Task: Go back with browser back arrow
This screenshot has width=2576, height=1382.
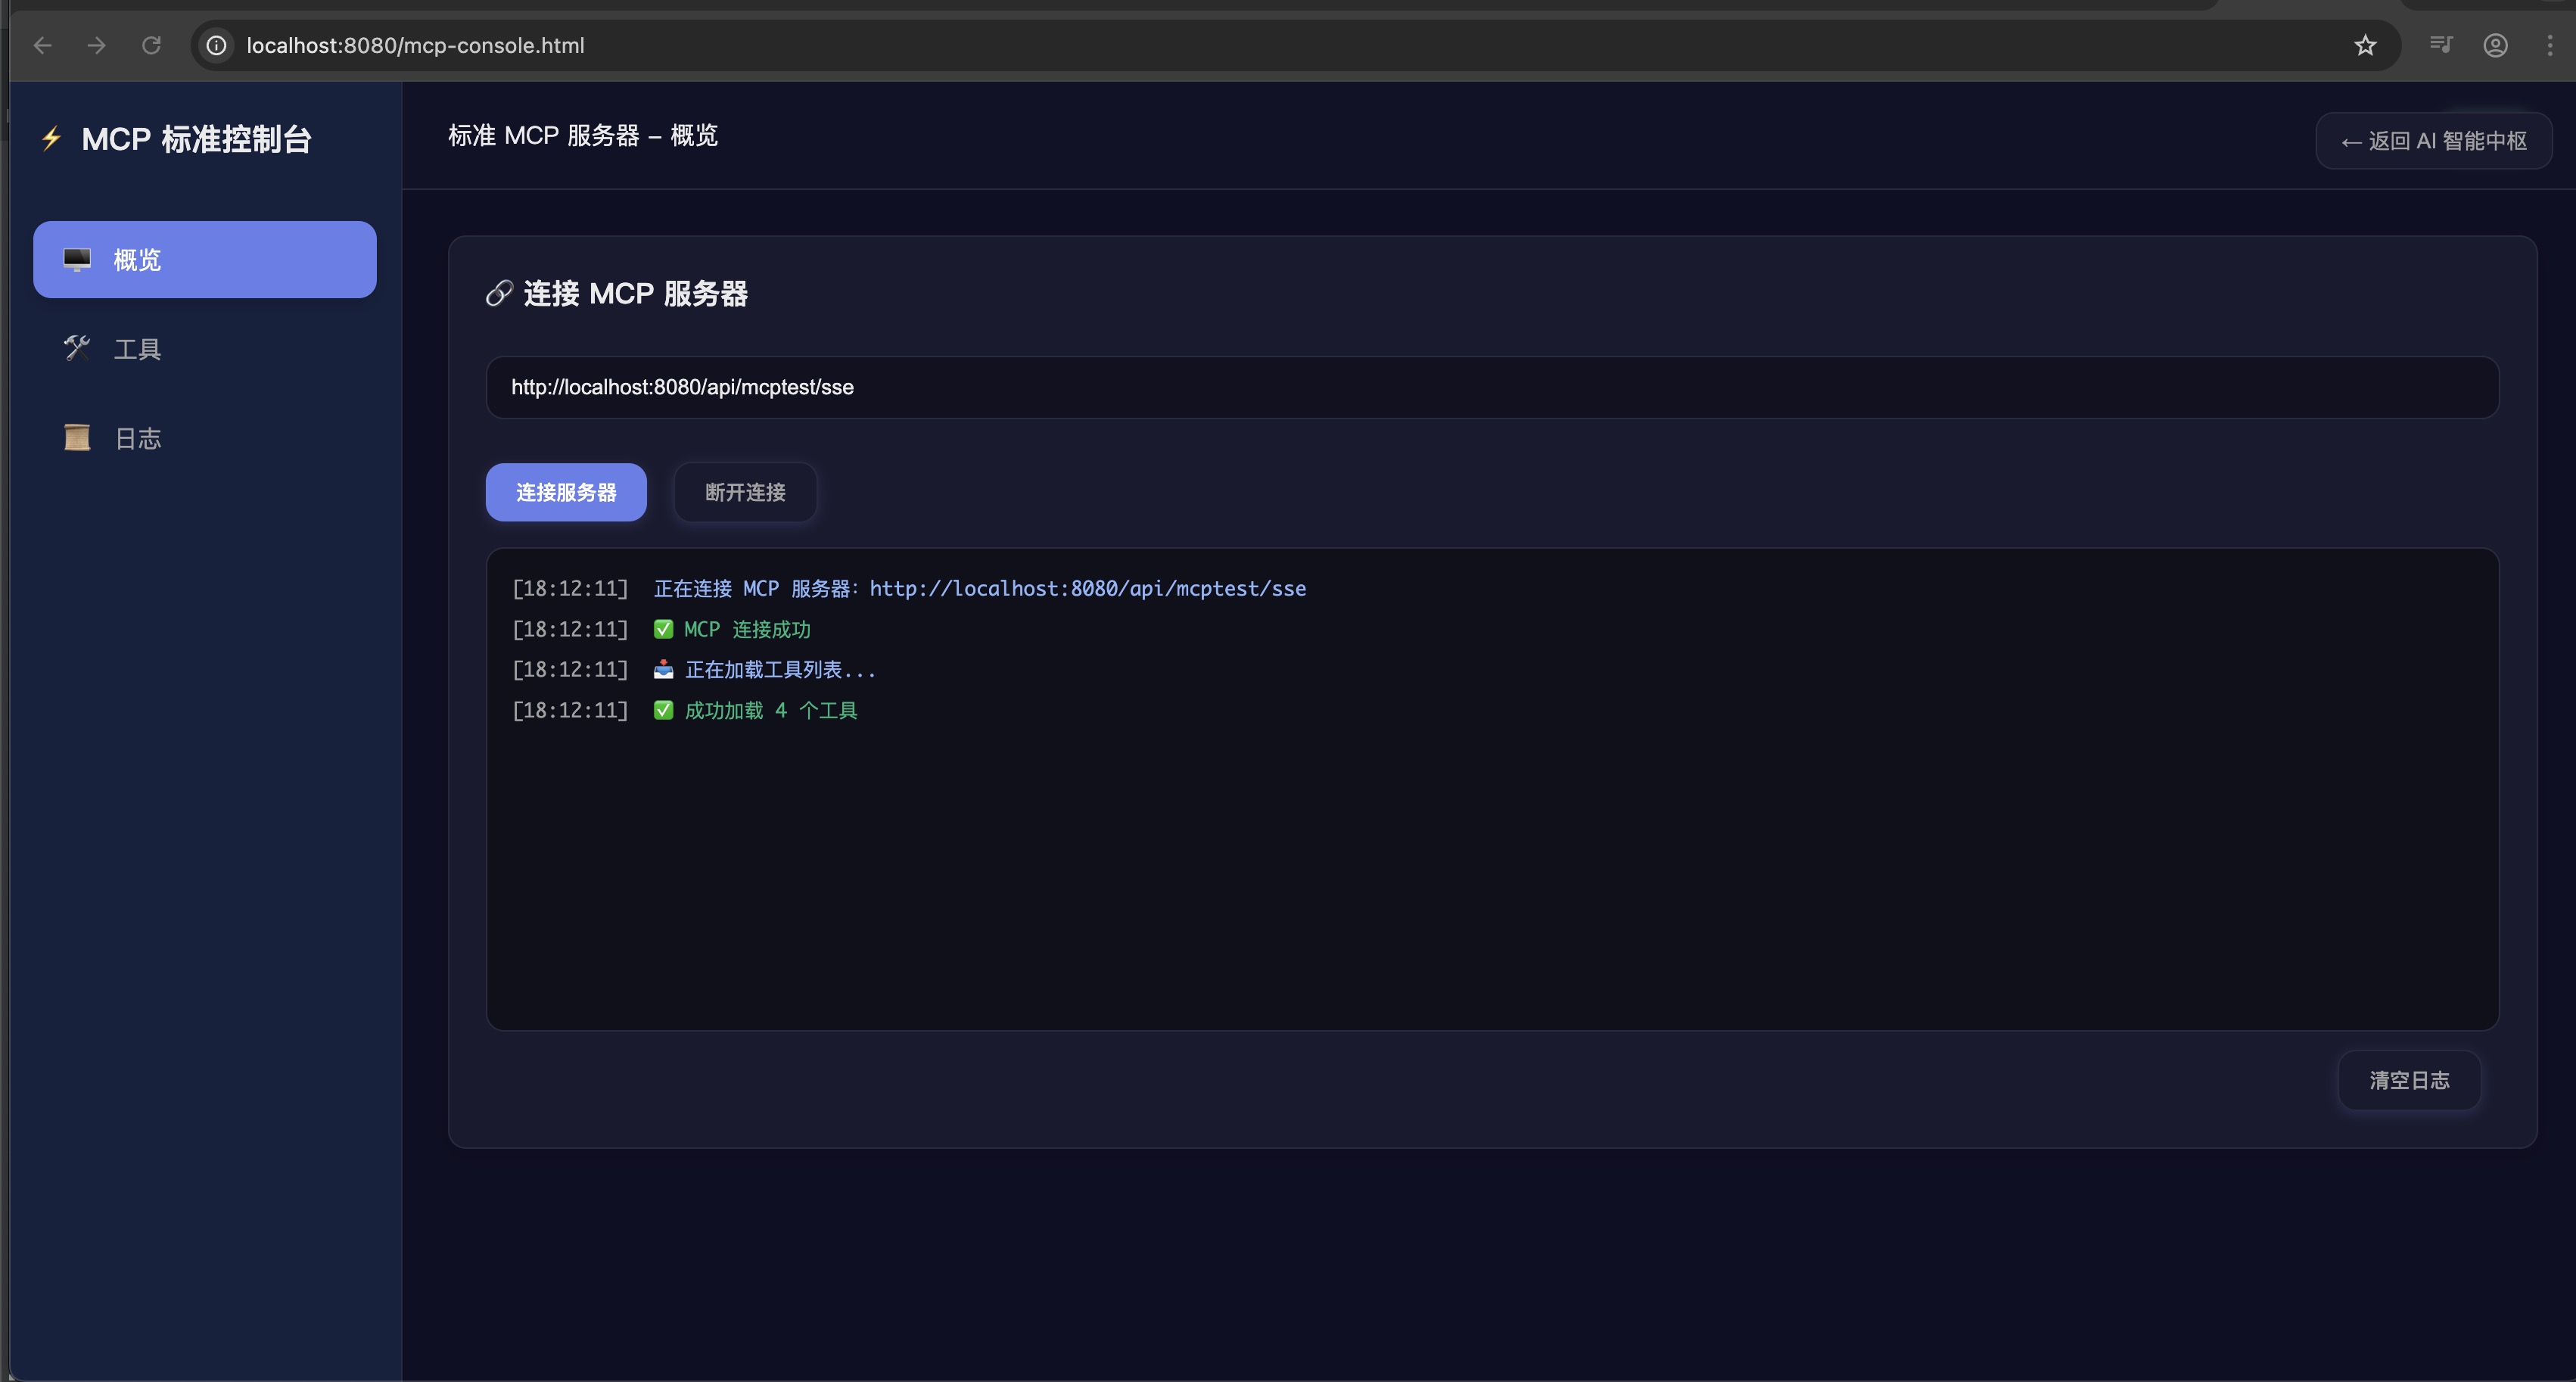Action: 42,45
